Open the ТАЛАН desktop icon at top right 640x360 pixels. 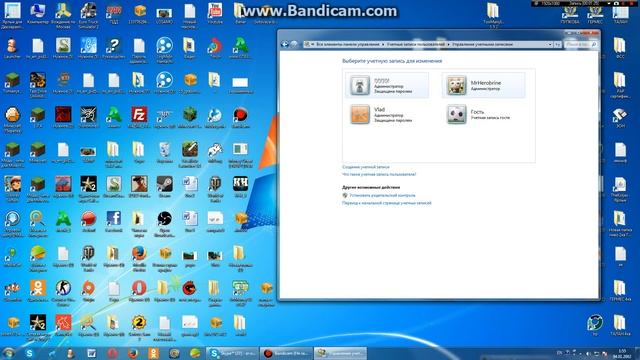620,14
